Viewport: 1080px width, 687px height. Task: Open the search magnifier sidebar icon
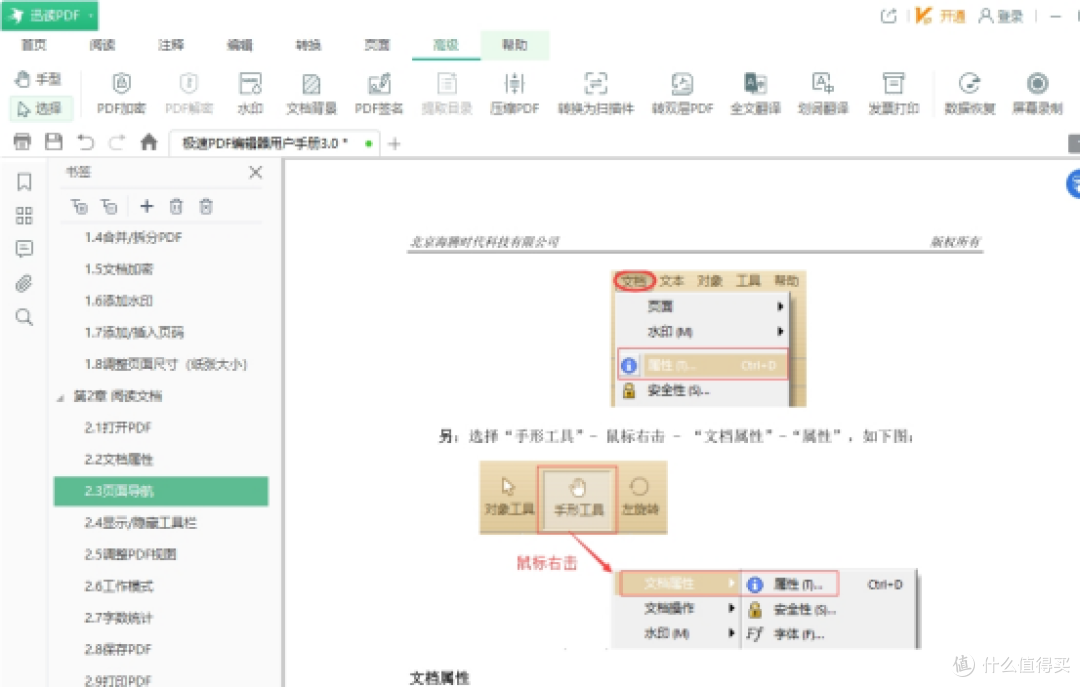24,317
